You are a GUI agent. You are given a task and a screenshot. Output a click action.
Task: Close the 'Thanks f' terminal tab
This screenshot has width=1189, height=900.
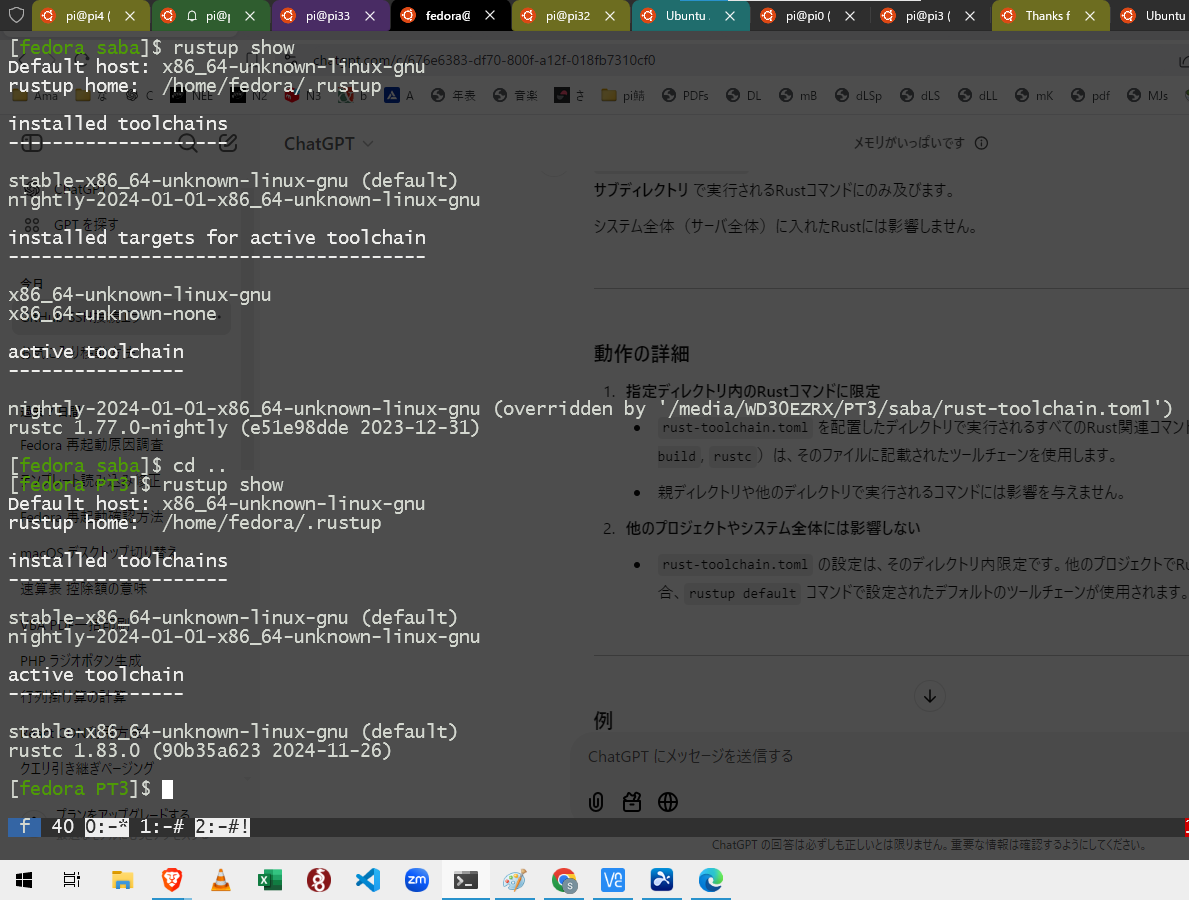(1090, 16)
